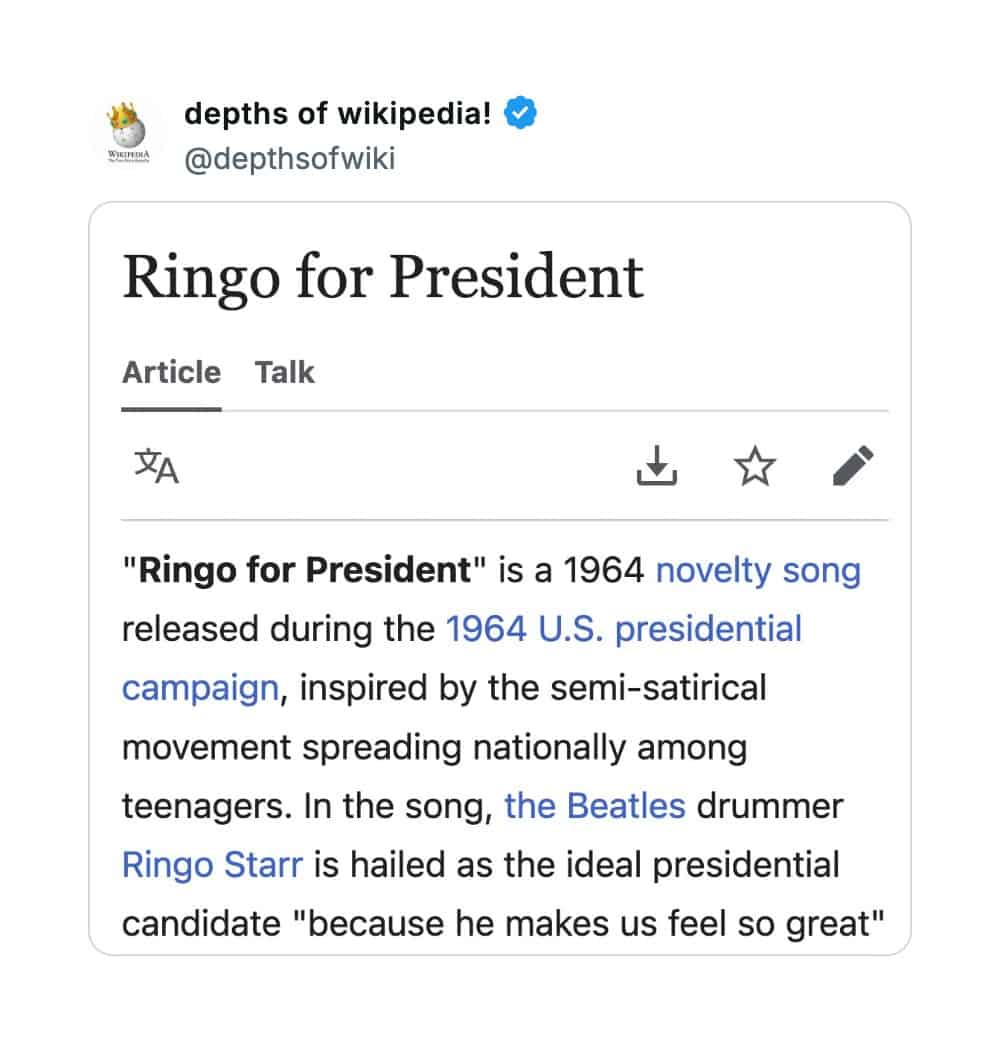This screenshot has width=996, height=1042.
Task: Click the blue "campaign" link word
Action: [x=200, y=689]
